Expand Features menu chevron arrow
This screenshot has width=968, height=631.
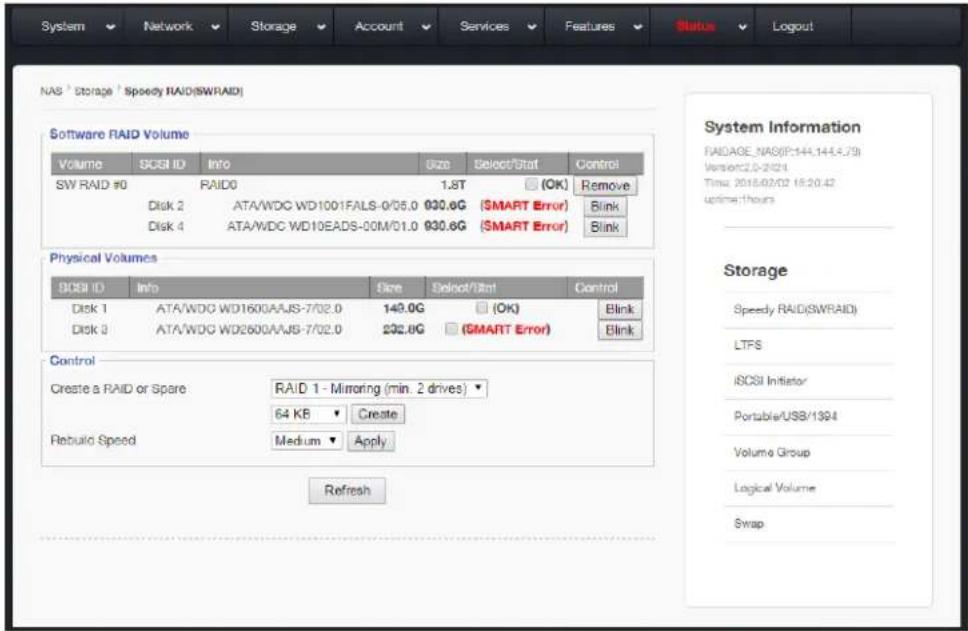[638, 27]
